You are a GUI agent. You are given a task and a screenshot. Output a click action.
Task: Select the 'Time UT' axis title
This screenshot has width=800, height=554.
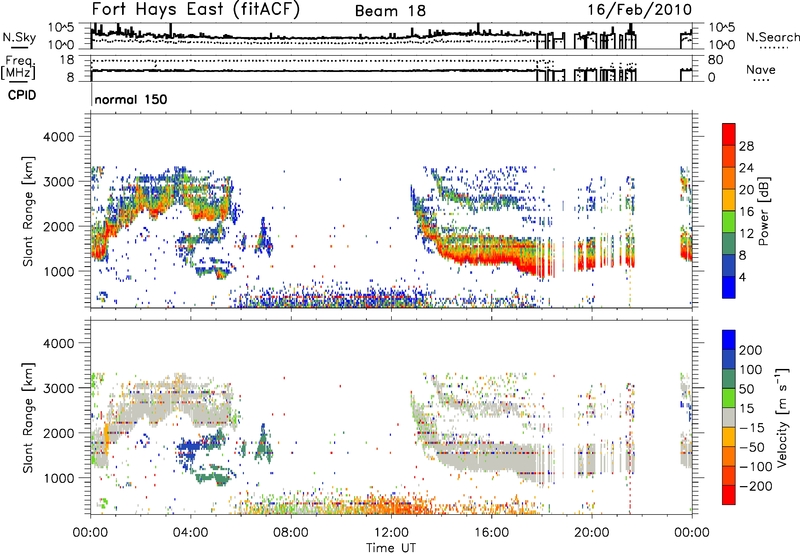point(391,548)
